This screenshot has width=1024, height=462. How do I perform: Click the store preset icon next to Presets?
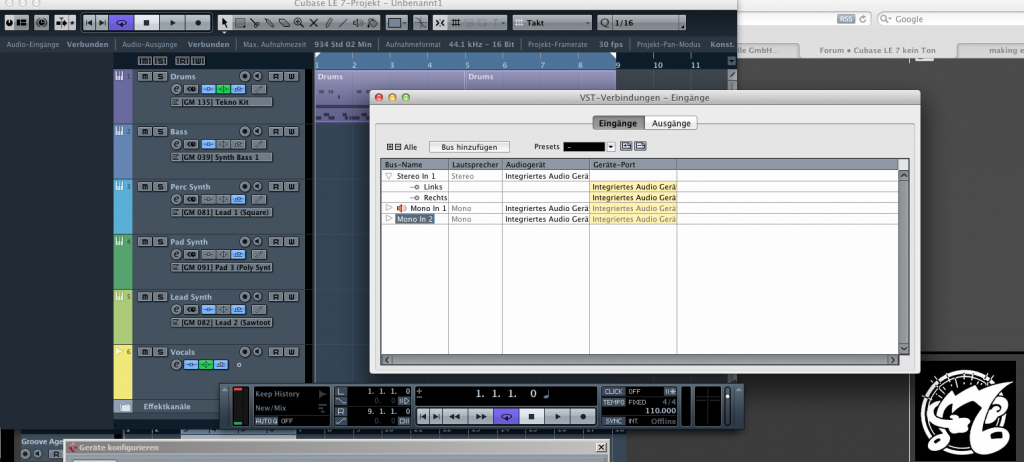tap(626, 146)
